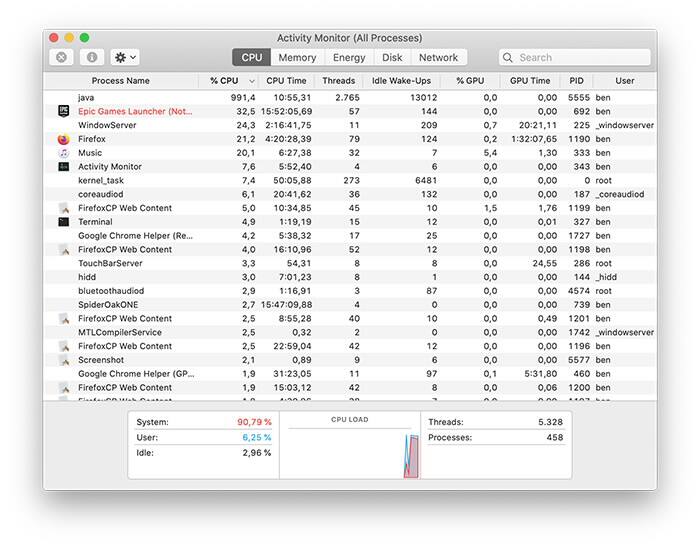Image resolution: width=700 pixels, height=547 pixels.
Task: Click icon of FirefoxCP Web Content PID 1200
Action: 64,388
